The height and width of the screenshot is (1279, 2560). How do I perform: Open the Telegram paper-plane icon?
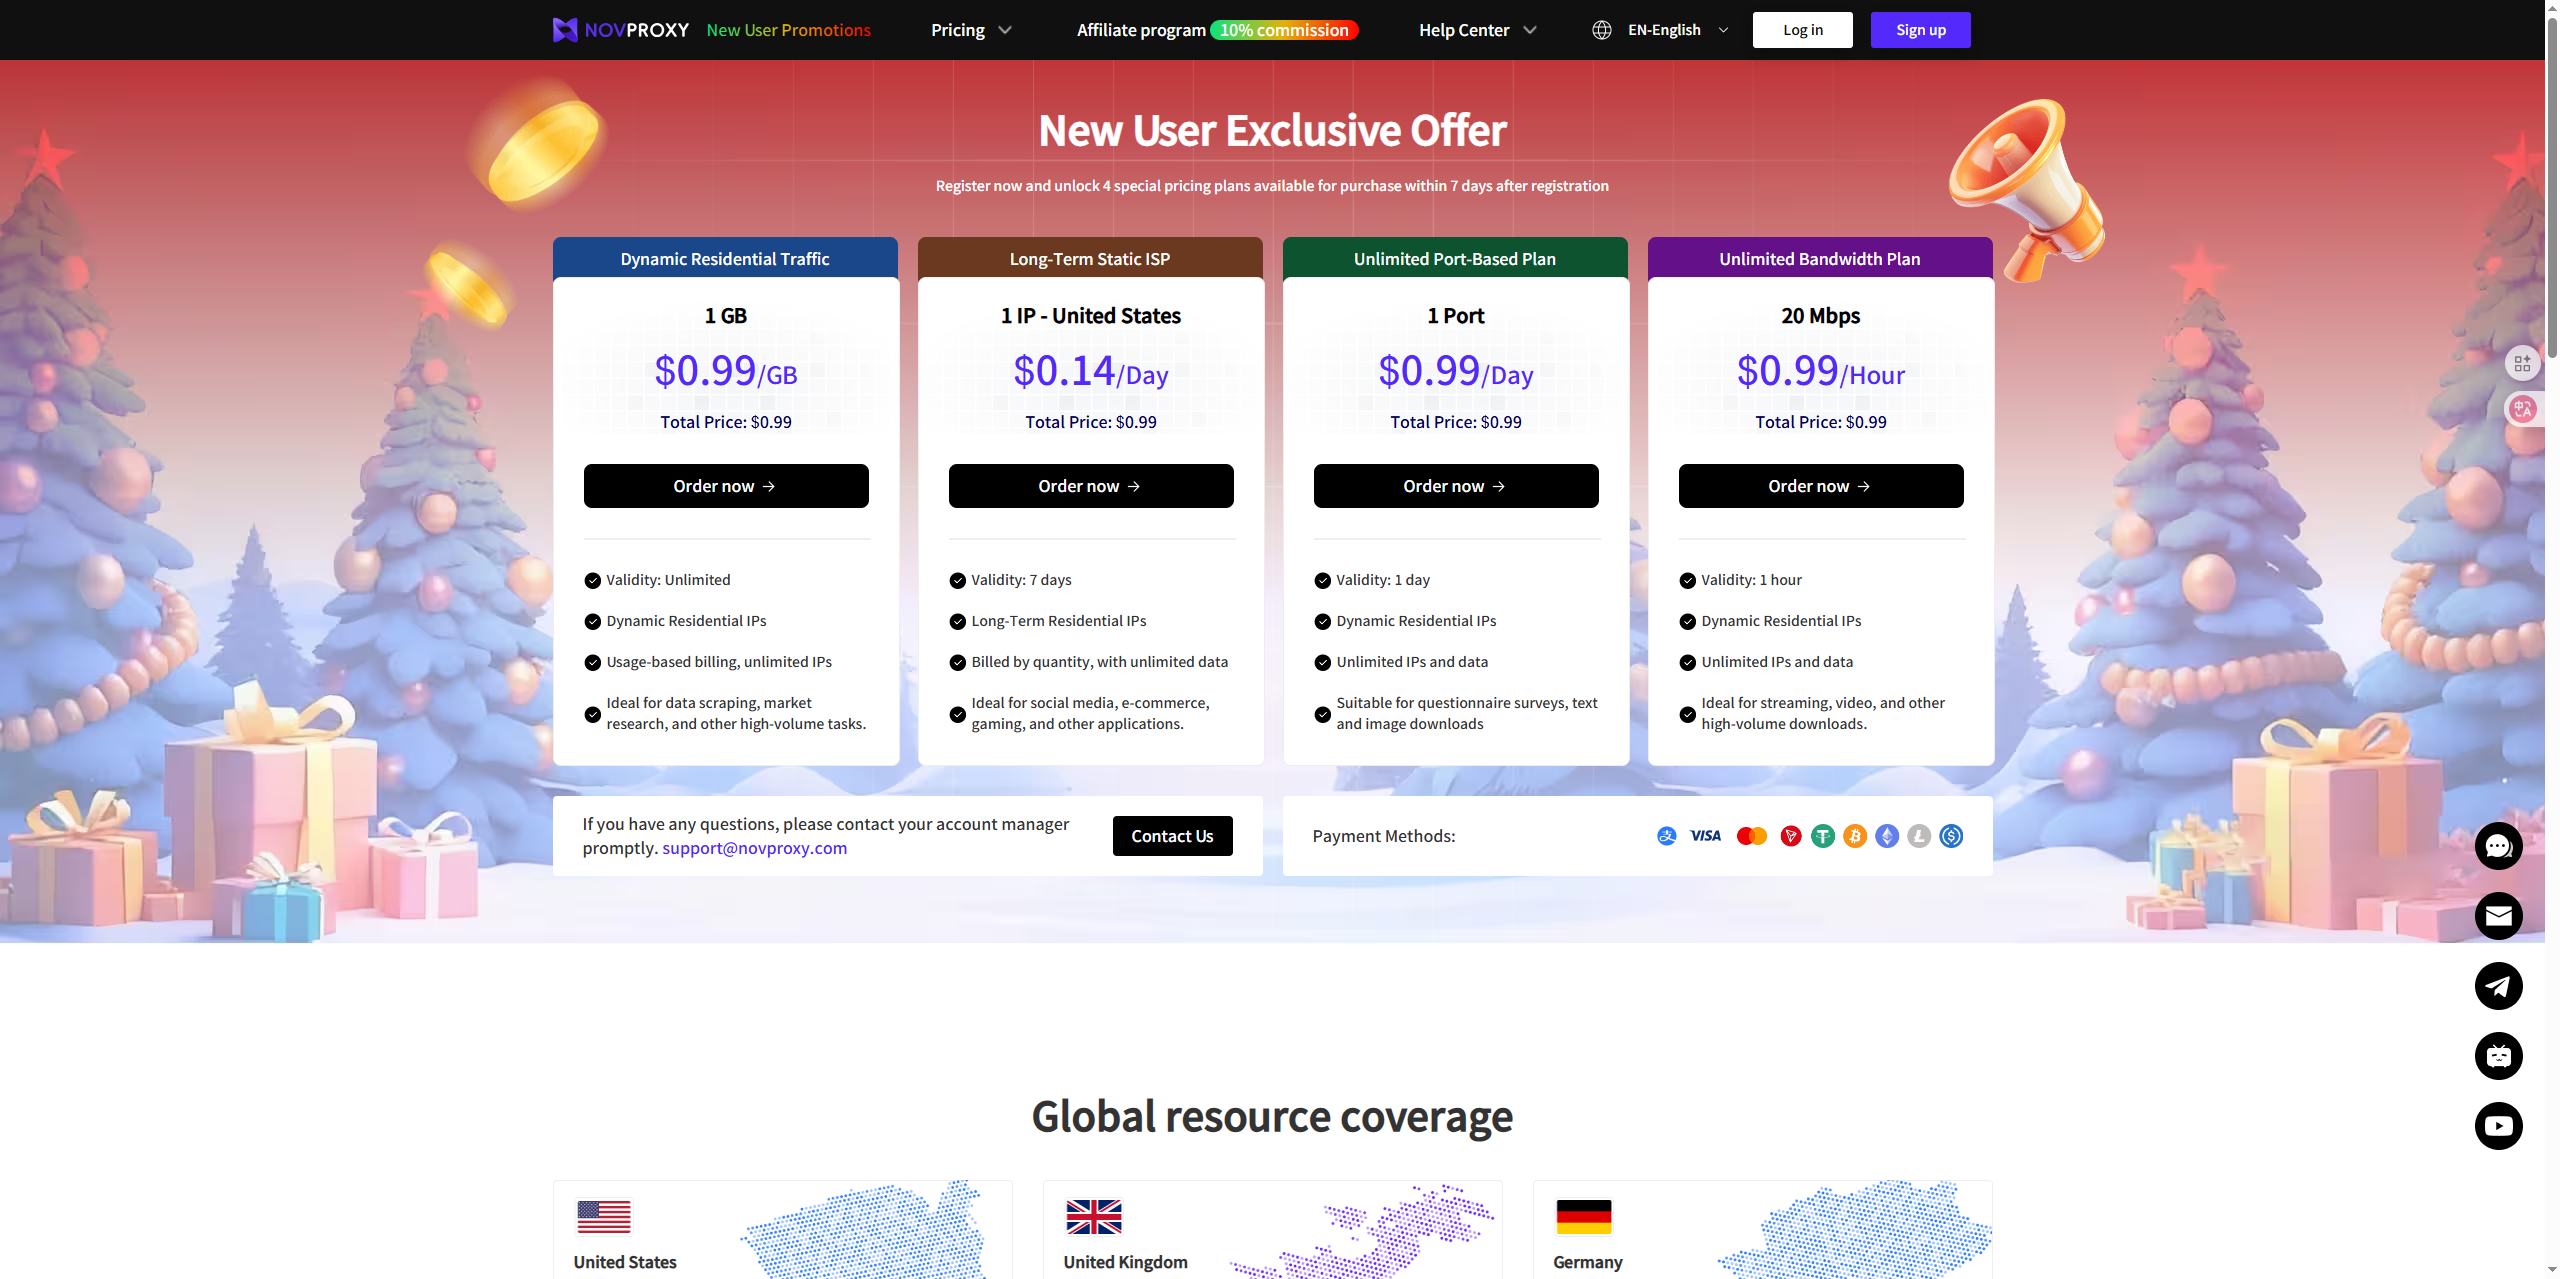coord(2498,986)
